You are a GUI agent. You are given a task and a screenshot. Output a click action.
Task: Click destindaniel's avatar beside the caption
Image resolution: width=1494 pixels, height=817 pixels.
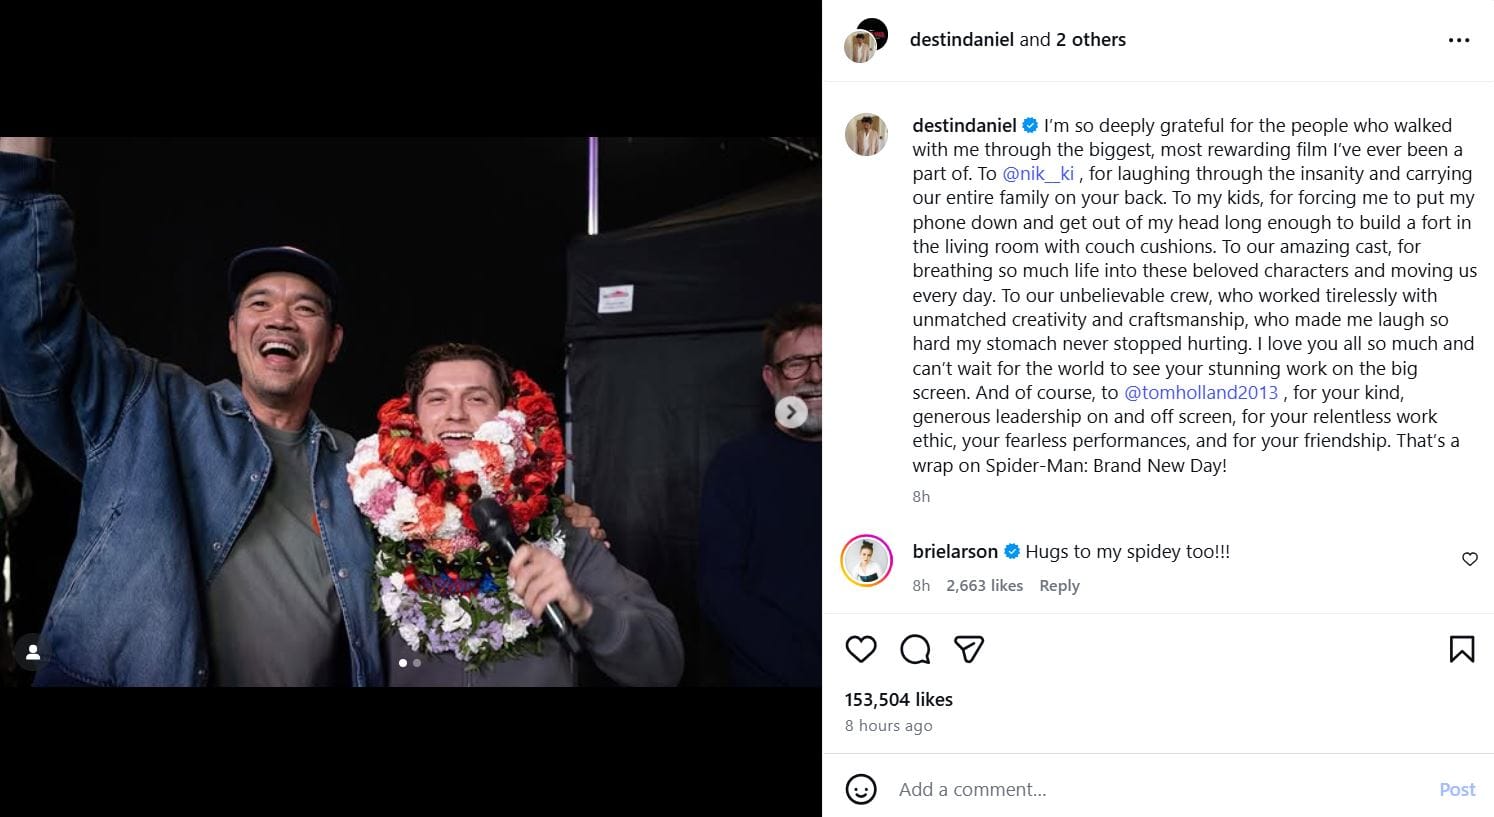point(866,135)
